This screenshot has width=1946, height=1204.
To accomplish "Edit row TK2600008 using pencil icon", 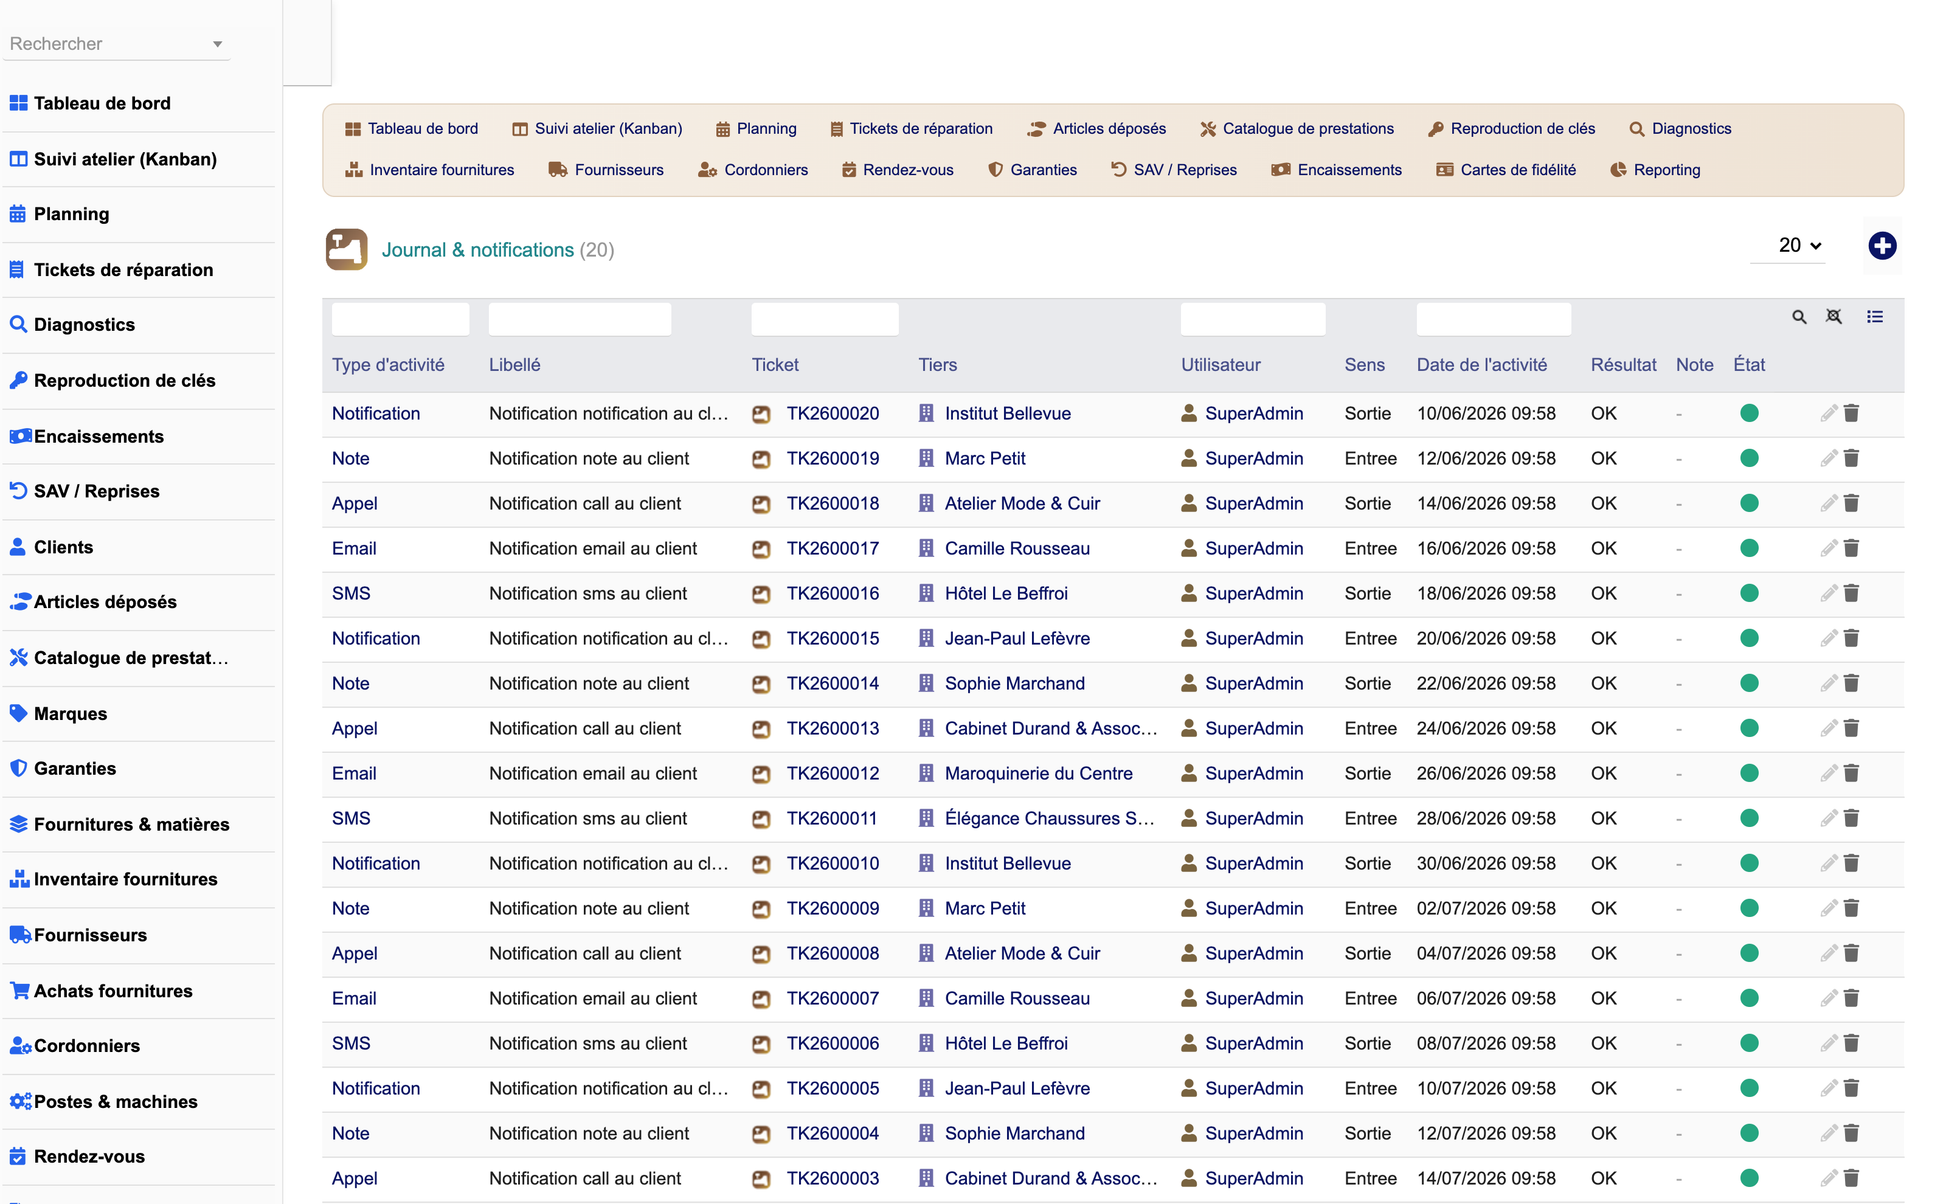I will 1829,953.
